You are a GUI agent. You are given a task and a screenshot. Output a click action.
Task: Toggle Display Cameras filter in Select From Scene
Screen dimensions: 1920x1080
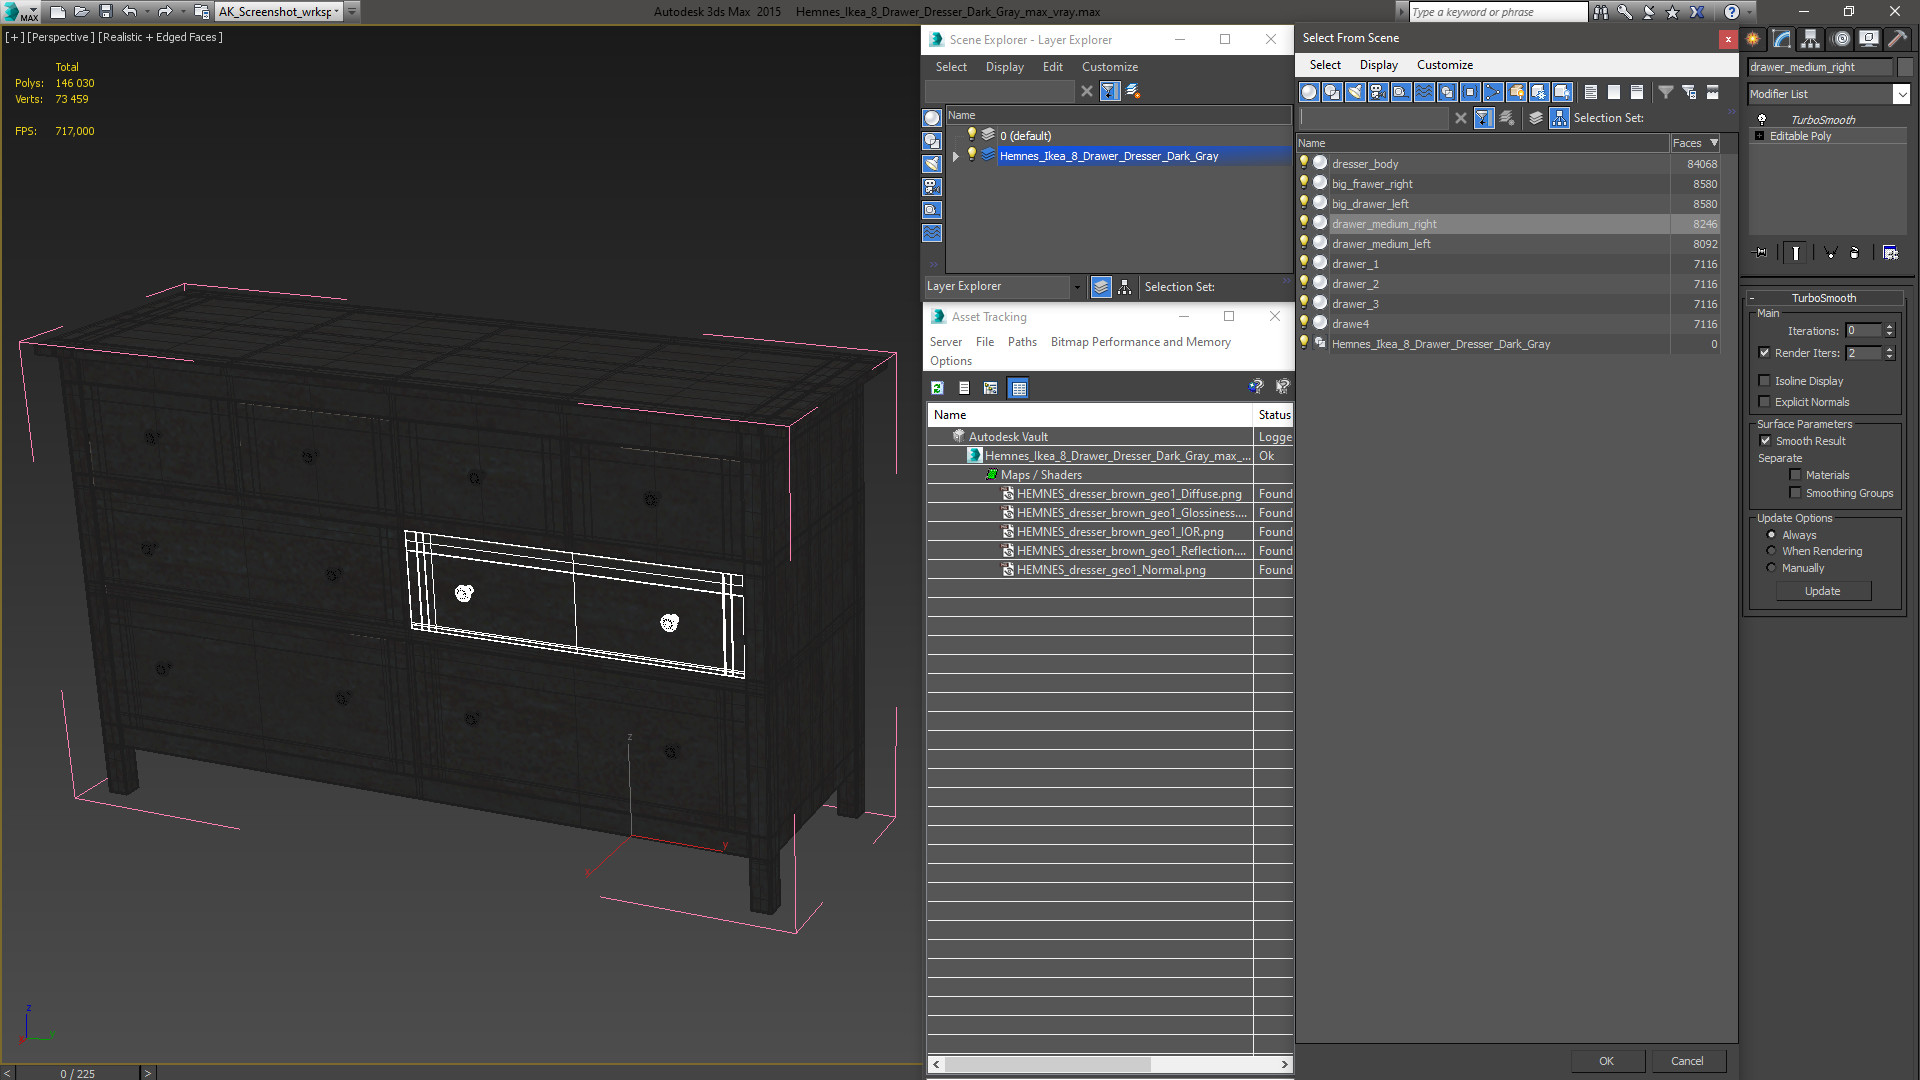1378,92
